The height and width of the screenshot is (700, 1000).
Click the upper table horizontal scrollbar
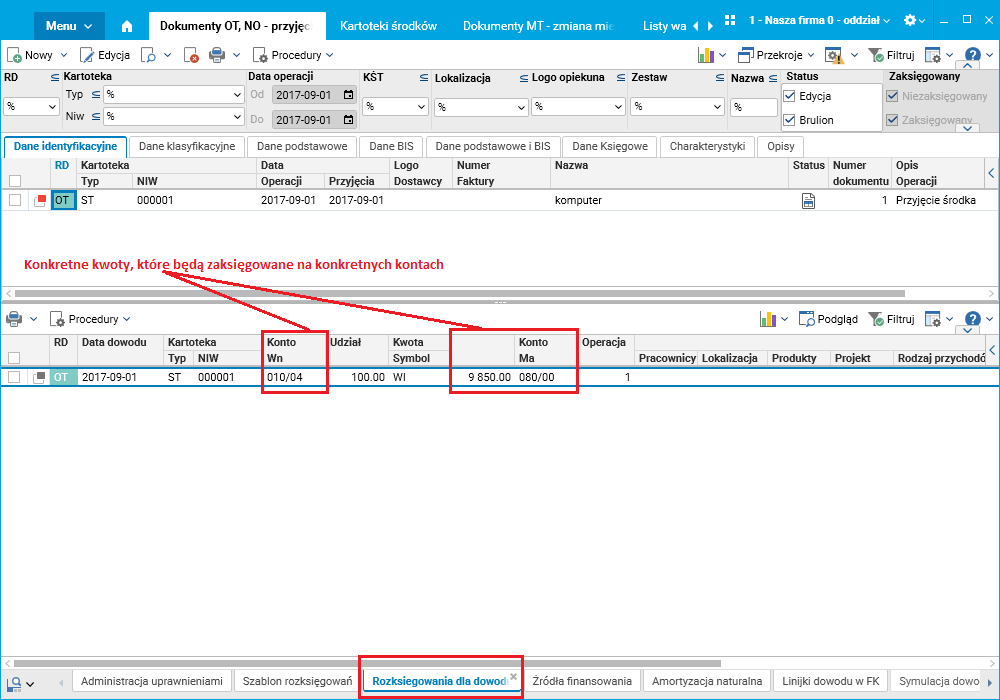459,294
